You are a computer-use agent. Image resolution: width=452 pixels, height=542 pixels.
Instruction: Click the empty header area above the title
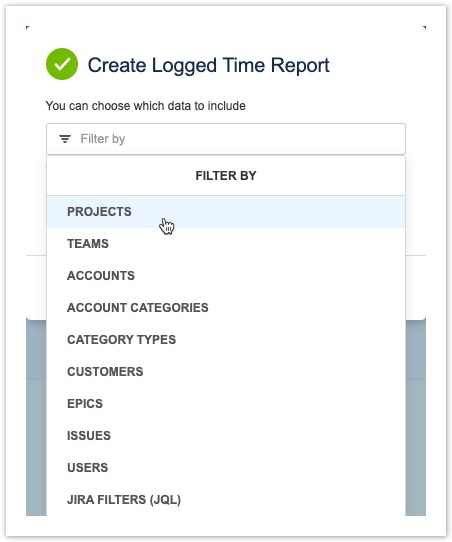click(x=226, y=36)
